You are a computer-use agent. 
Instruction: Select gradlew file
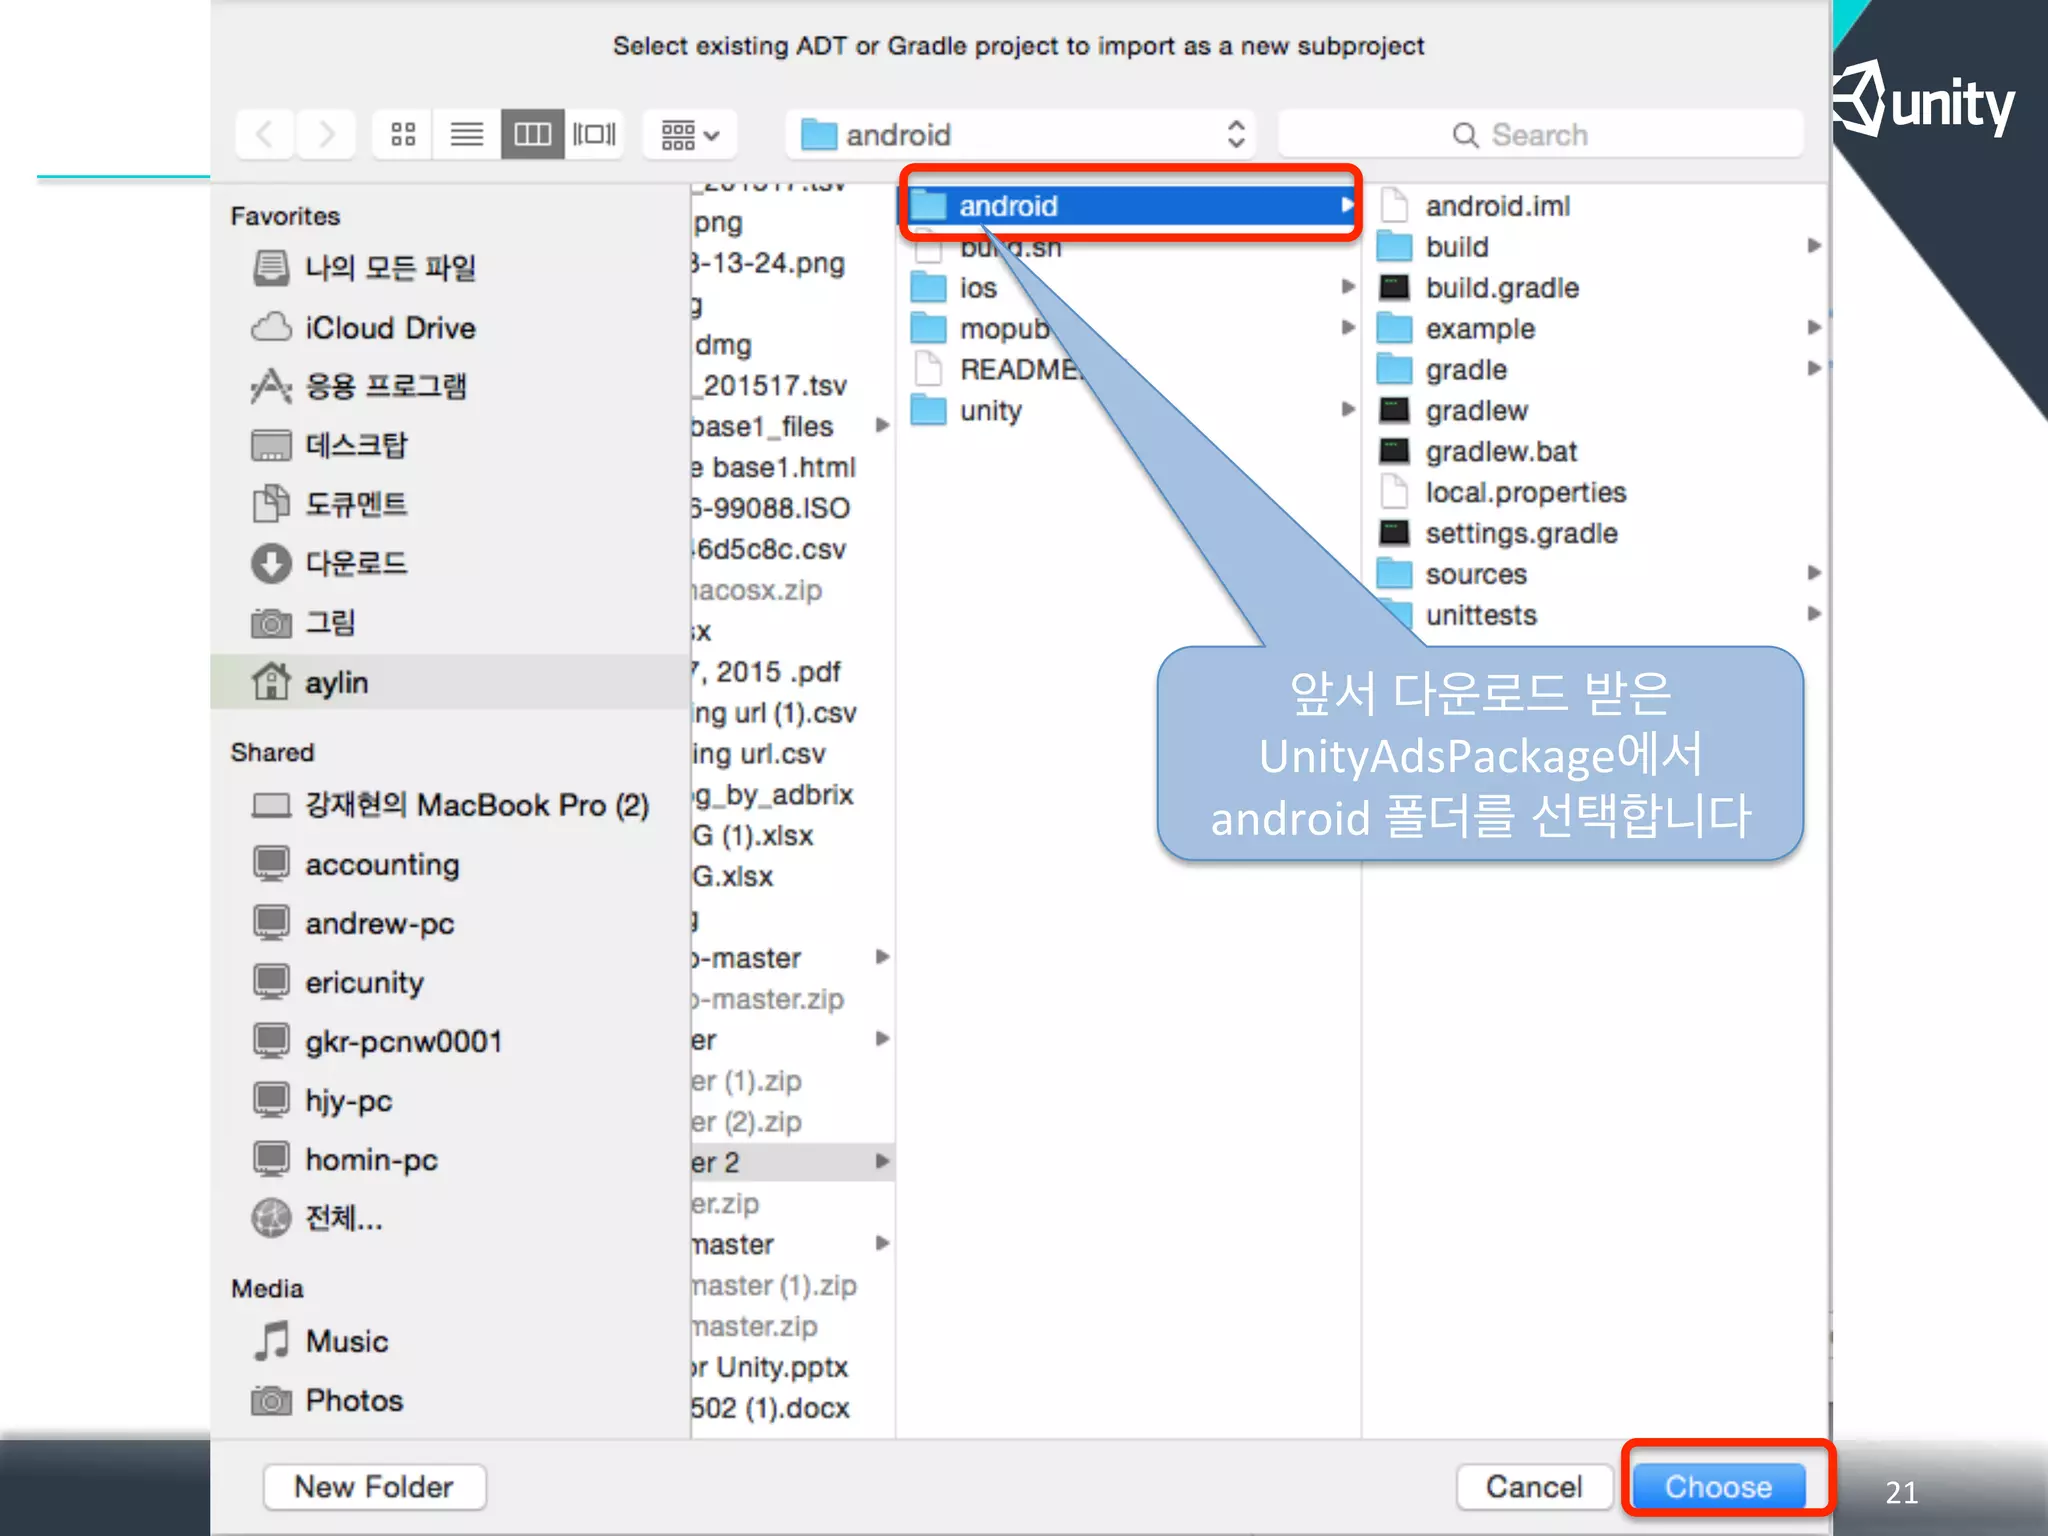[x=1454, y=411]
